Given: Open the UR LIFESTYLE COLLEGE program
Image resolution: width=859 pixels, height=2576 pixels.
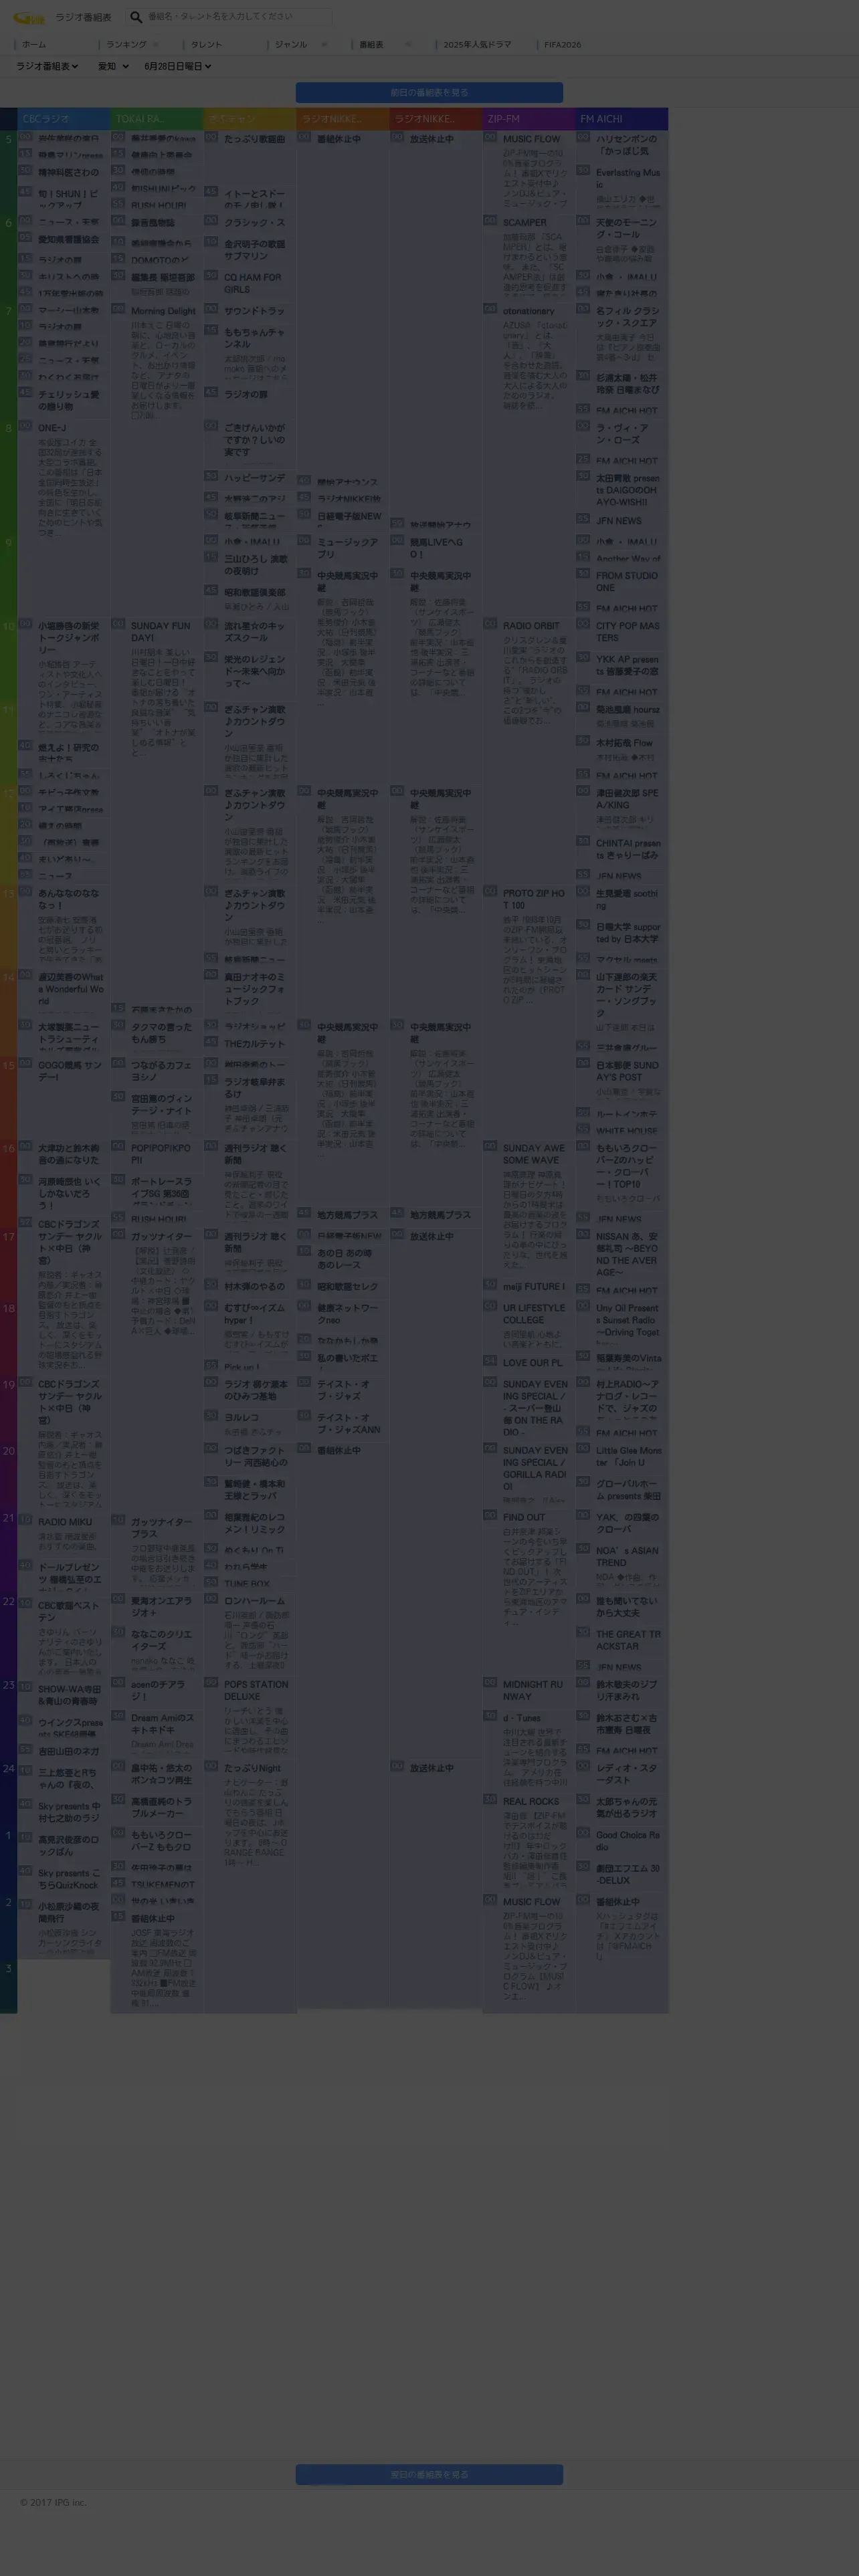Looking at the screenshot, I should pyautogui.click(x=534, y=1314).
